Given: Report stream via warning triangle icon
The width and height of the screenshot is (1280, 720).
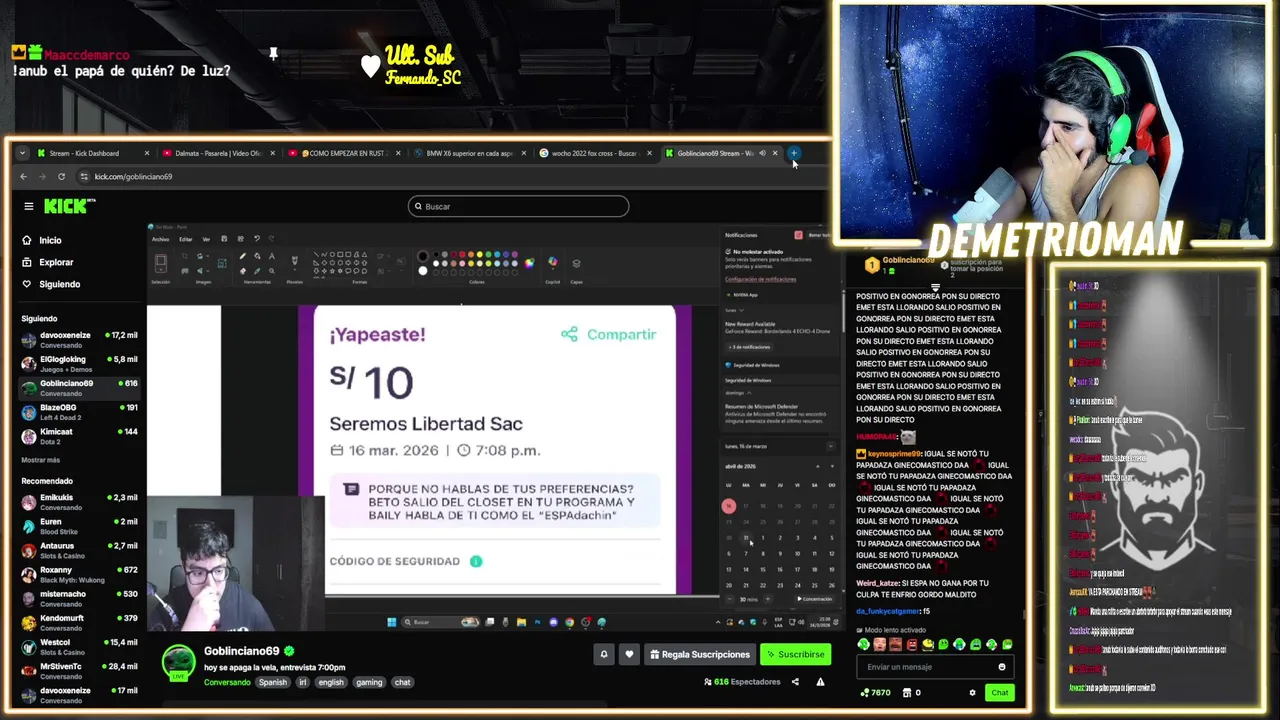Looking at the screenshot, I should click(820, 682).
